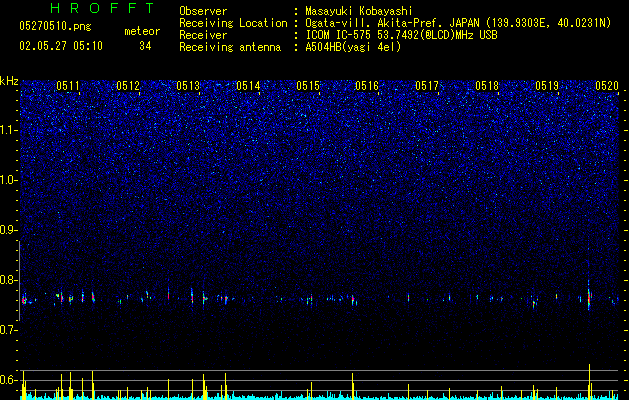Select the Ogata-vill. Akita-Pref. JAPAN location text
629x400 pixels.
point(458,23)
